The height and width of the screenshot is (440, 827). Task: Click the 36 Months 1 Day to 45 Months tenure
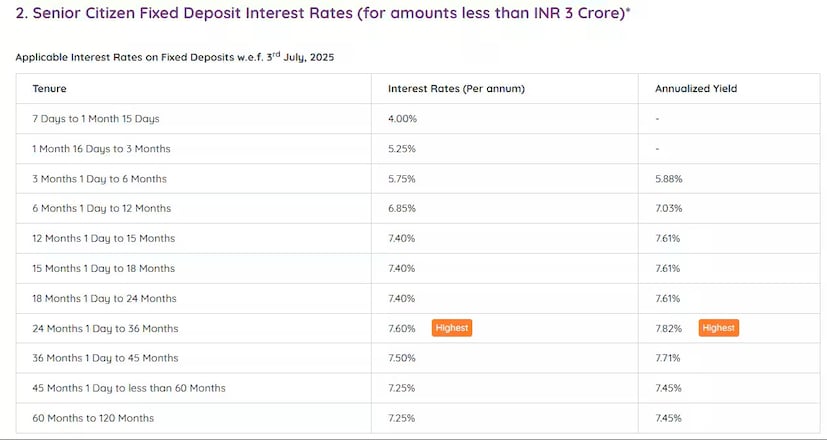point(106,358)
